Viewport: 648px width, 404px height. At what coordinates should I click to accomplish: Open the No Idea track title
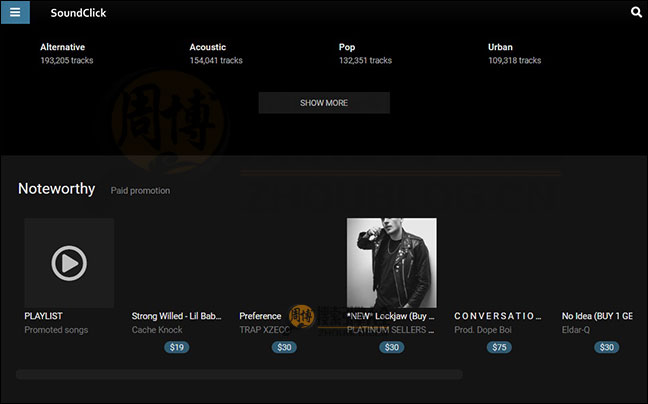pos(597,316)
